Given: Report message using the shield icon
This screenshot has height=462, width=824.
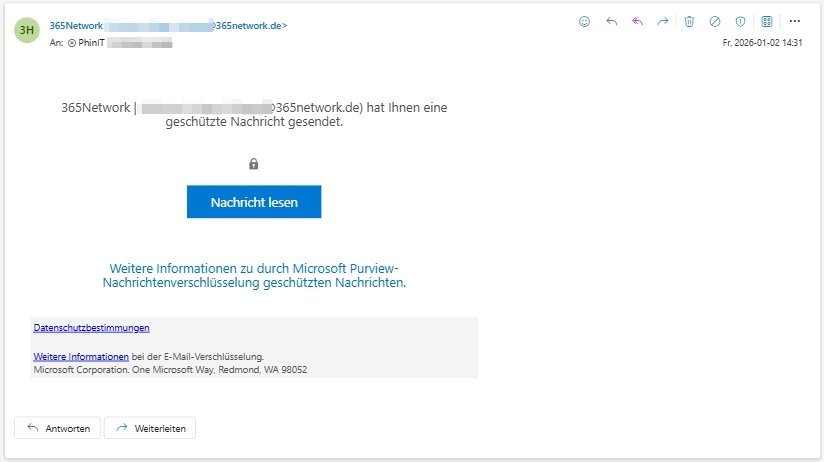Looking at the screenshot, I should 741,21.
